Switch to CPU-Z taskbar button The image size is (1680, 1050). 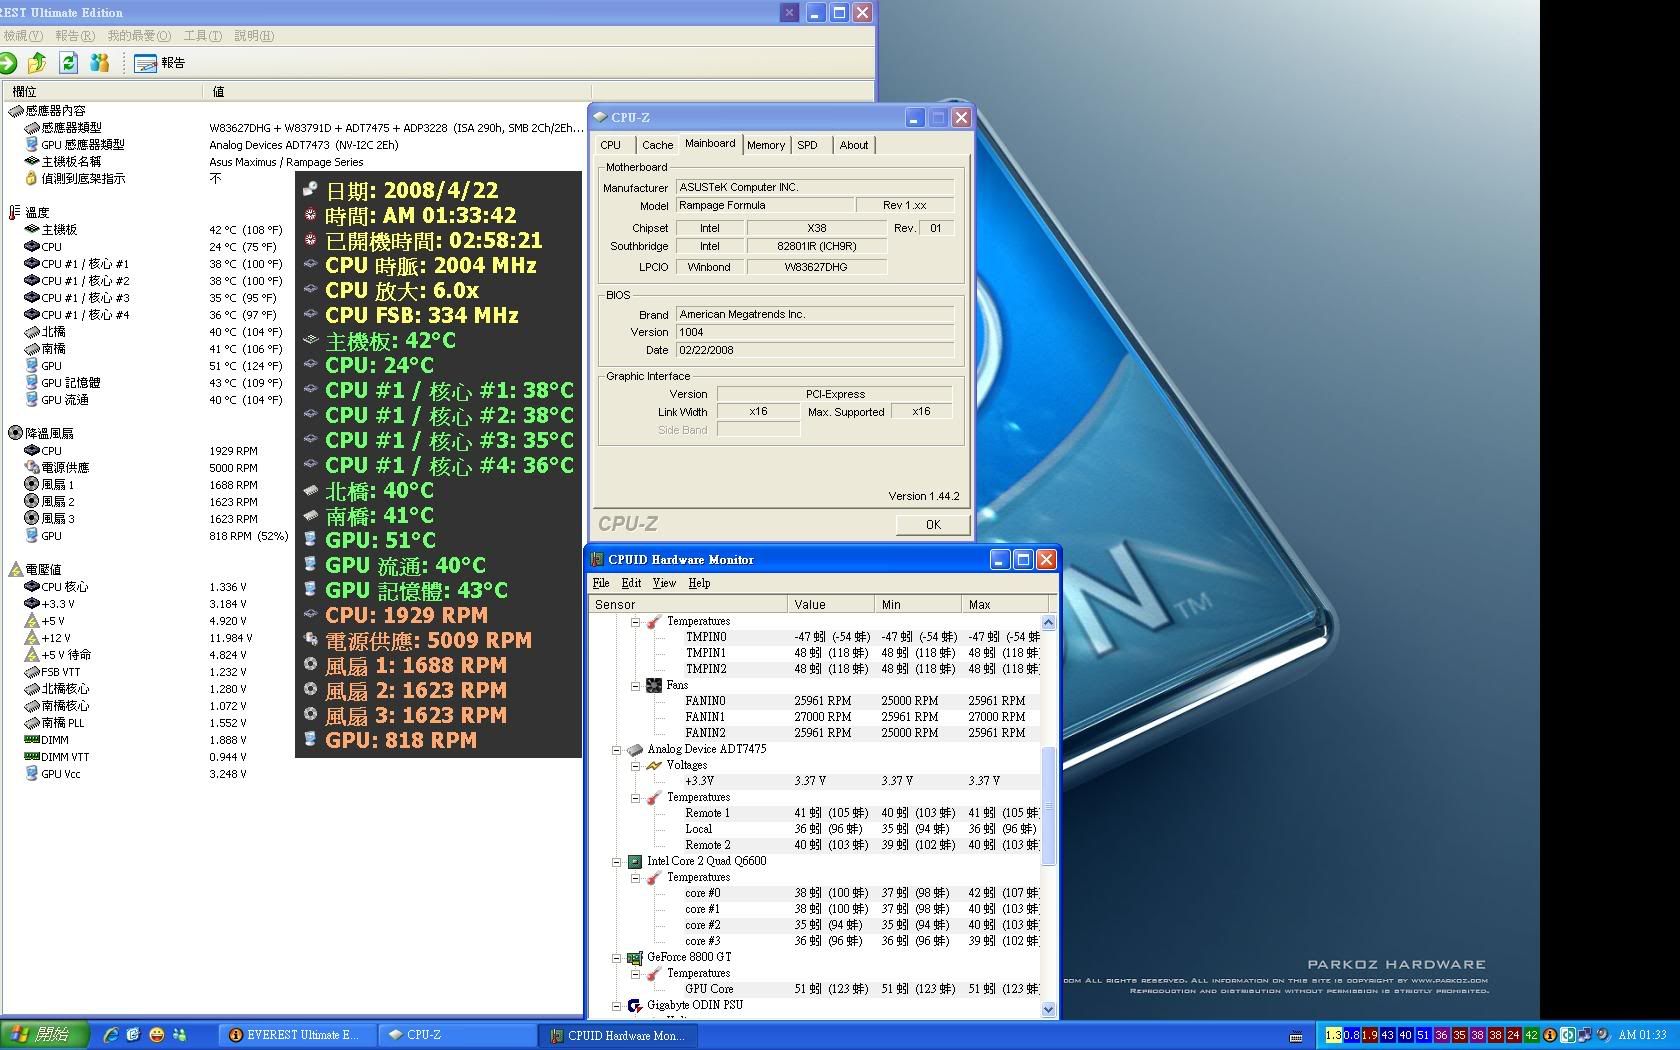click(458, 1035)
